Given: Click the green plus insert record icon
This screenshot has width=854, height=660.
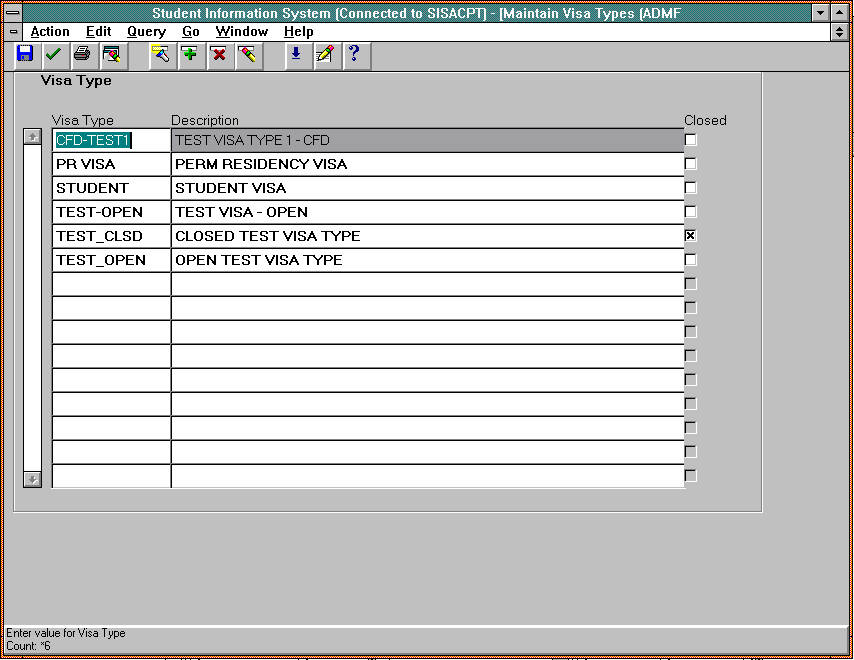Looking at the screenshot, I should [x=189, y=55].
